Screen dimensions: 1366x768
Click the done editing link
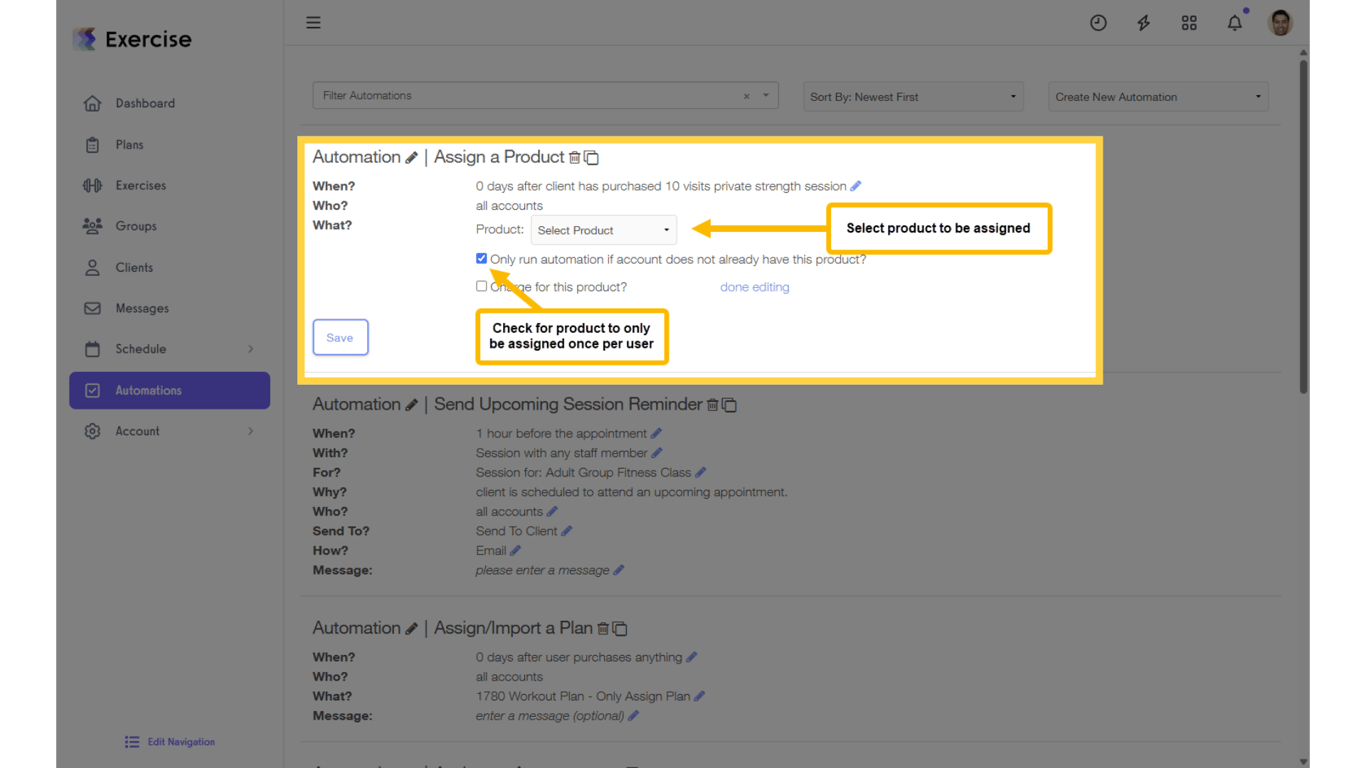(754, 287)
